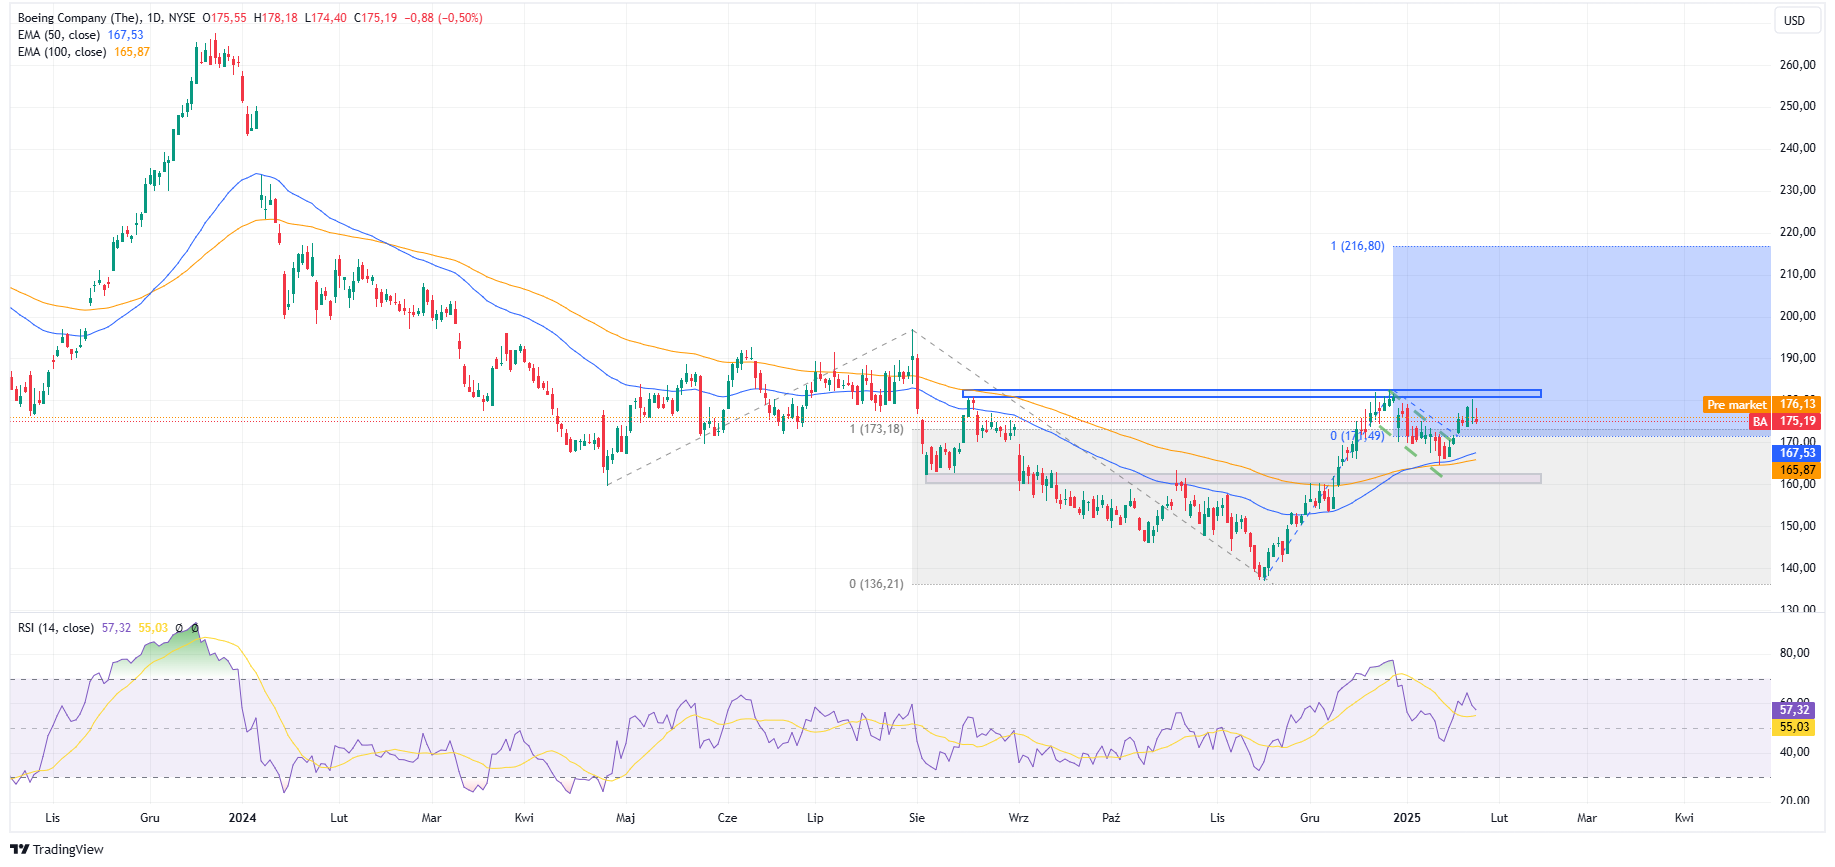
Task: Click the Pre market price label
Action: pyautogui.click(x=1737, y=405)
